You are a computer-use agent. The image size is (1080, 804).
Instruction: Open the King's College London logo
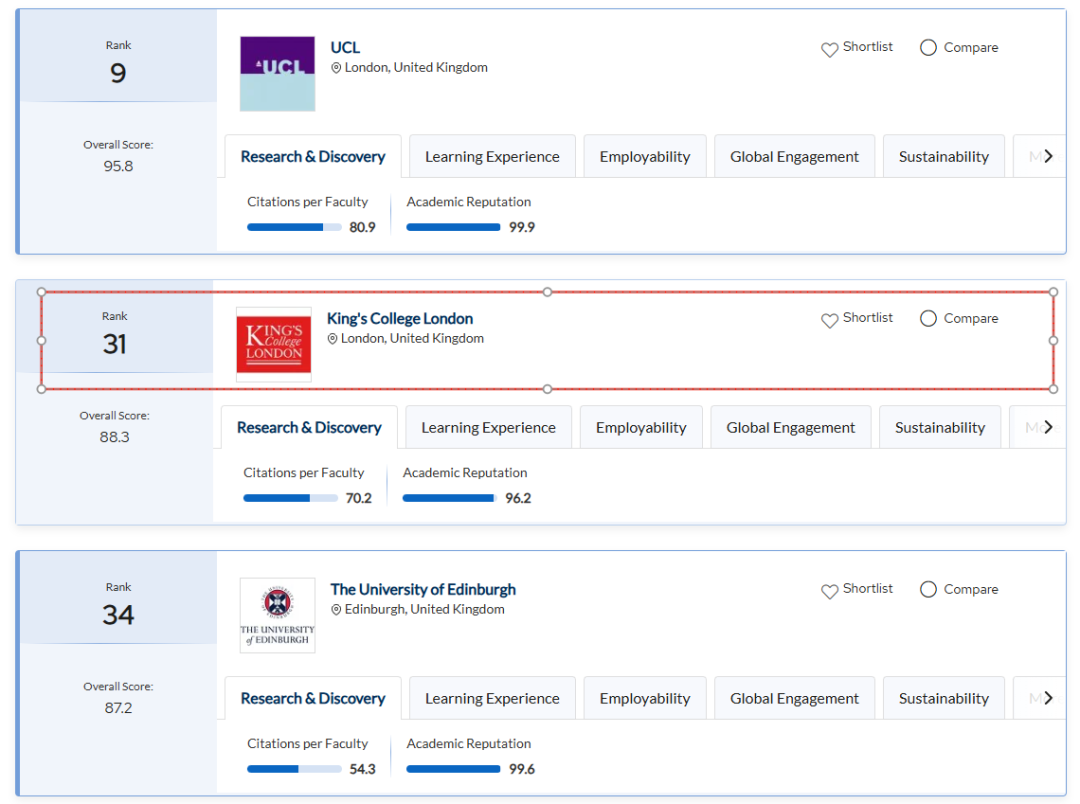[273, 344]
